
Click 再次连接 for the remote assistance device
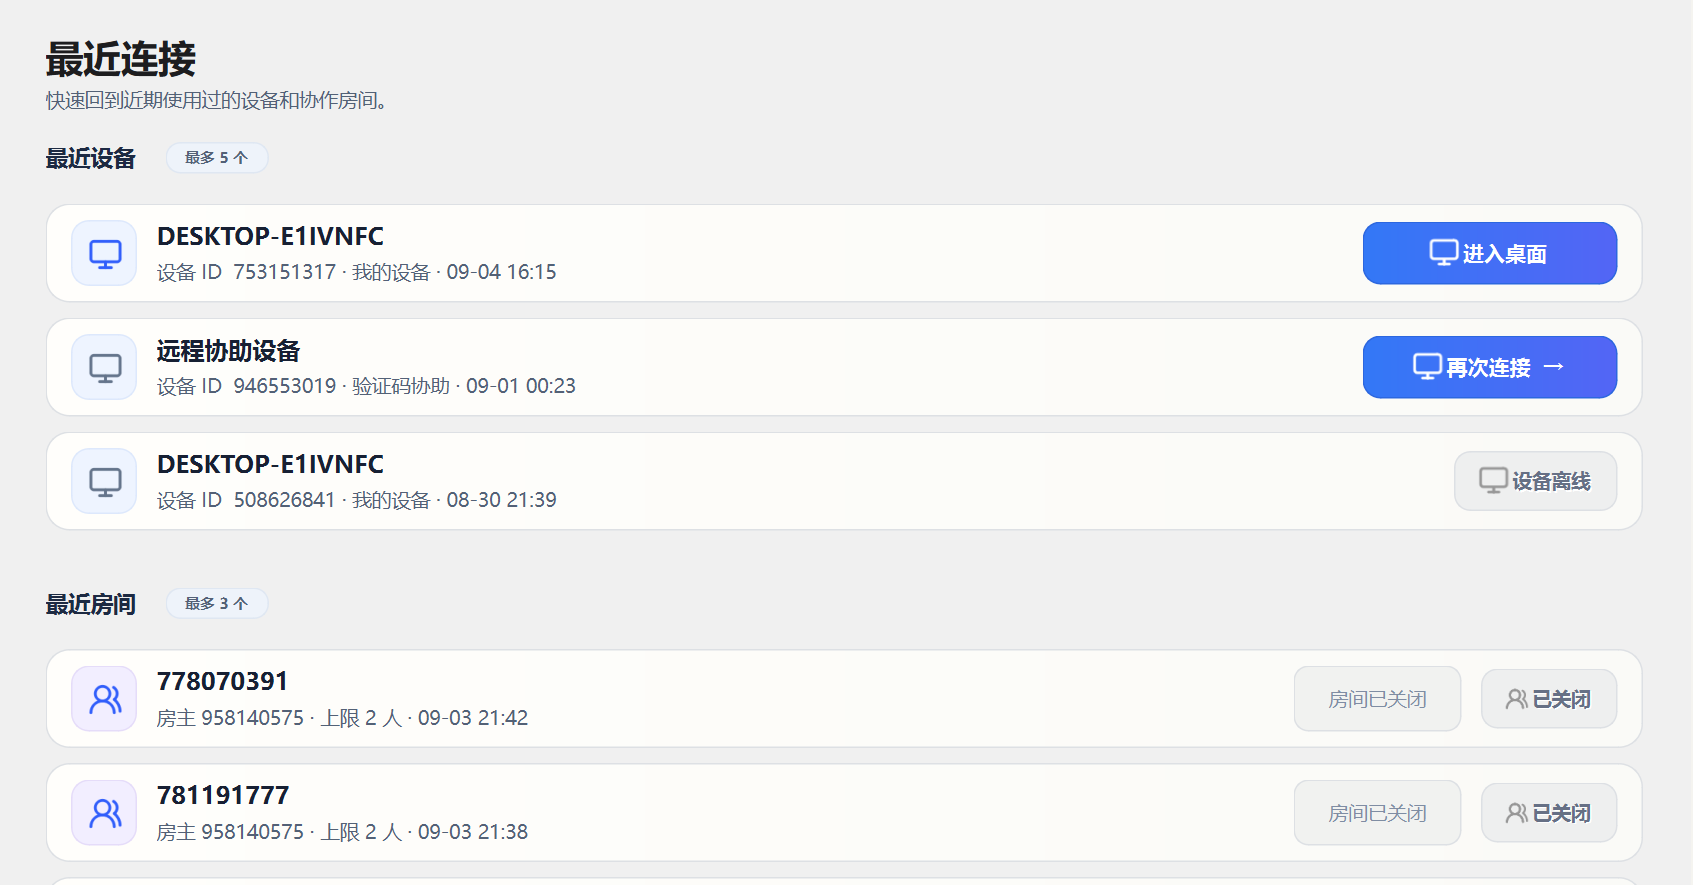pos(1489,367)
